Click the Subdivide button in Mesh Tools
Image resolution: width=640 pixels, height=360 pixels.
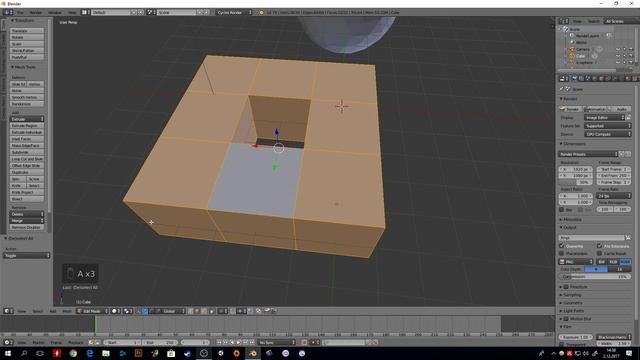27,152
